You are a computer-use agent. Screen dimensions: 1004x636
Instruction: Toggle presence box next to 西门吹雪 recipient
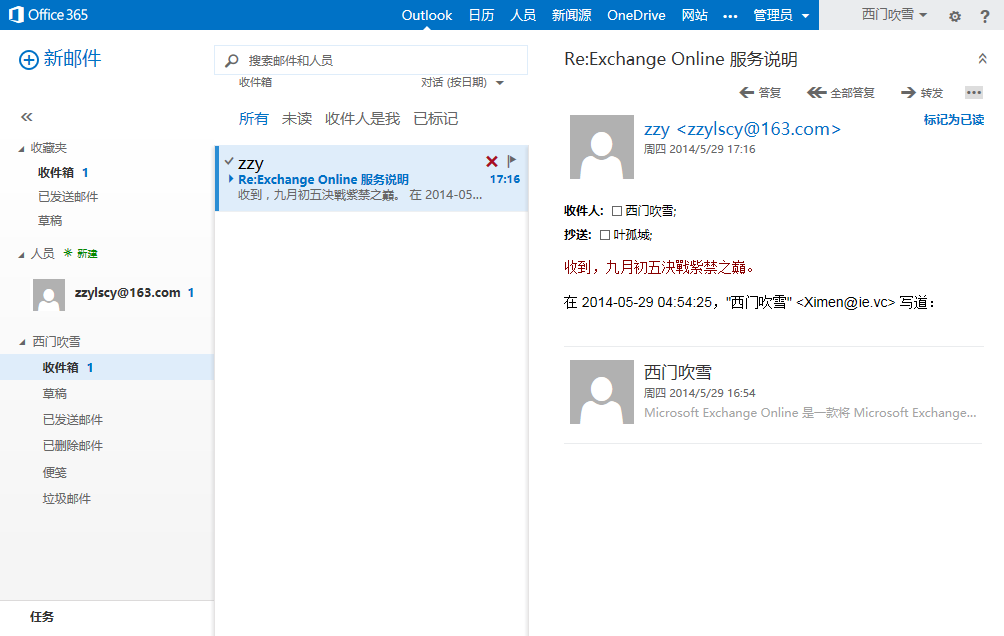click(617, 211)
